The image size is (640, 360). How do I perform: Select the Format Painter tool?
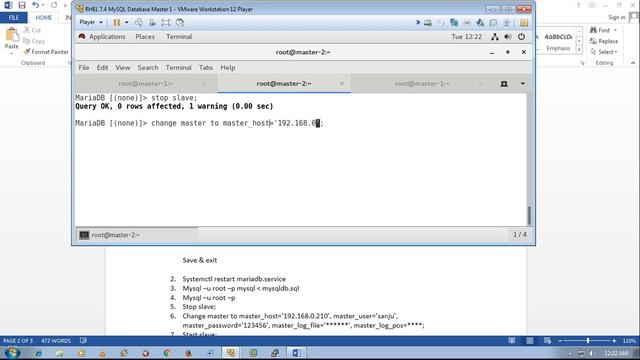tap(46, 52)
